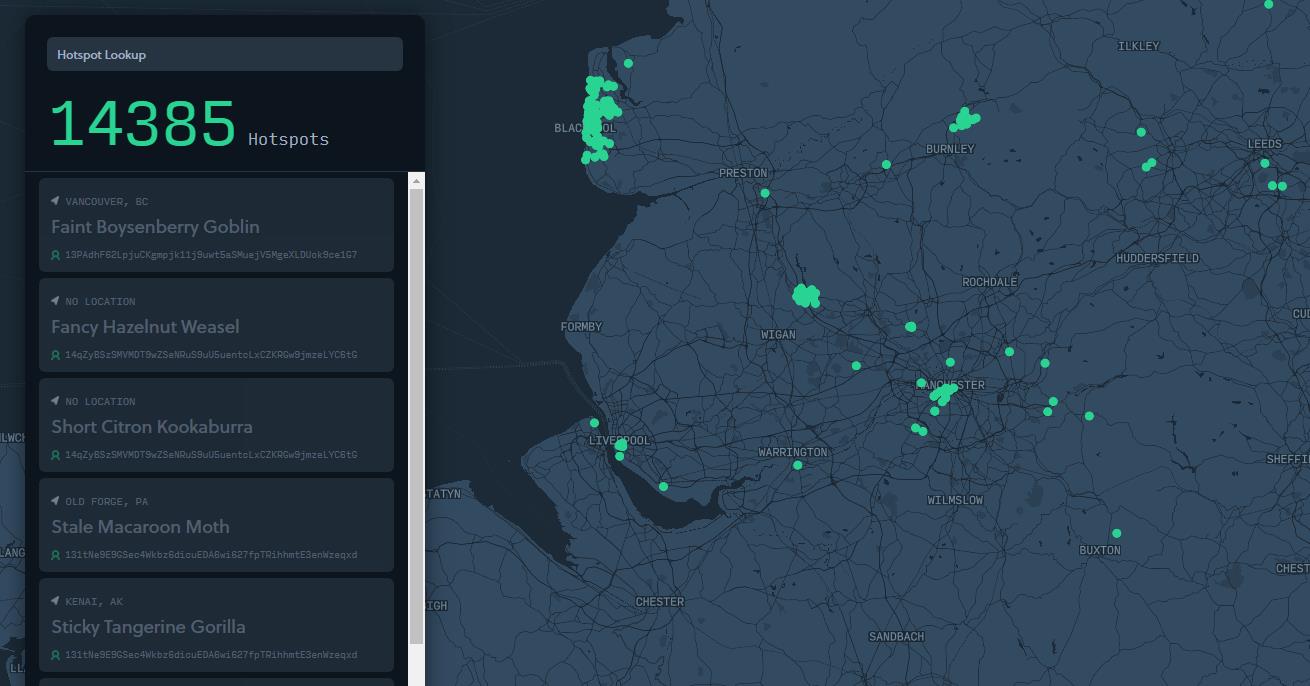Click location arrow icon beside Vancouver, BC

click(56, 201)
